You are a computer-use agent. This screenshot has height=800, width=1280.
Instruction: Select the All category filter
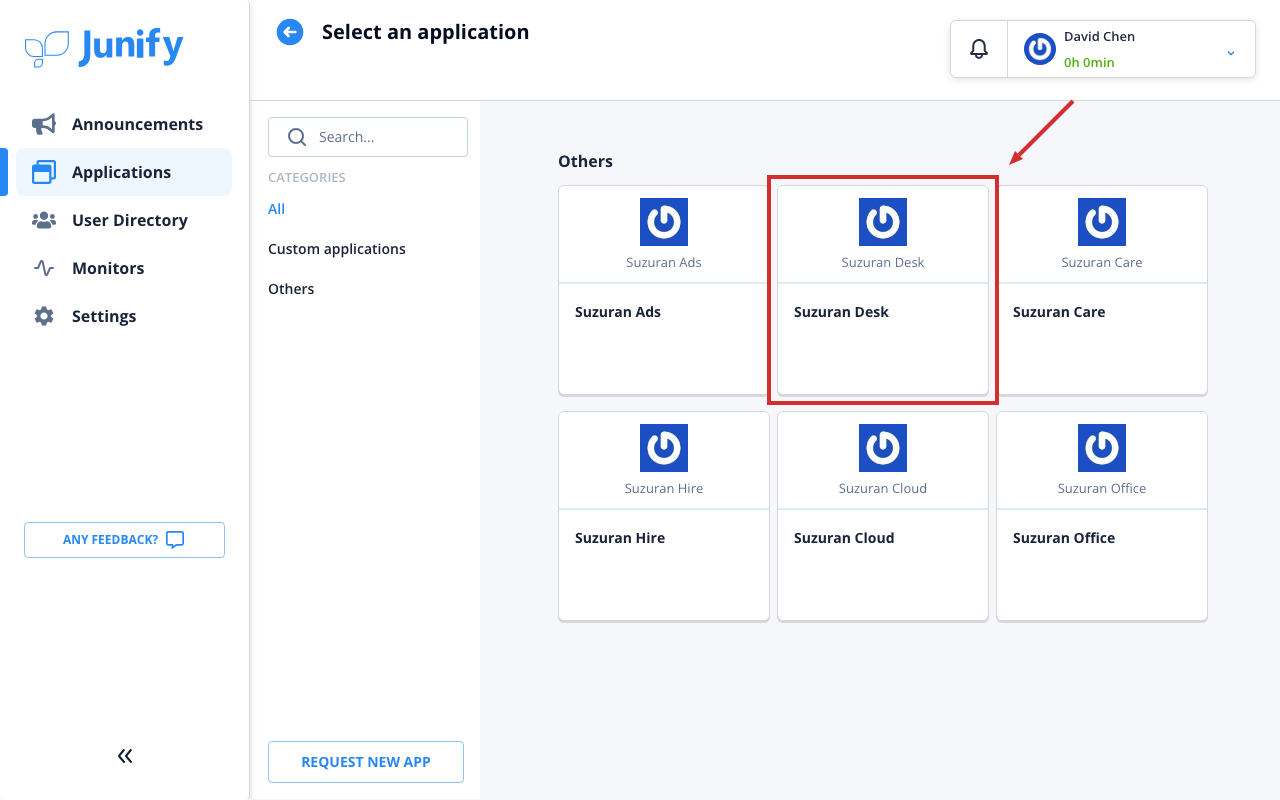coord(277,209)
